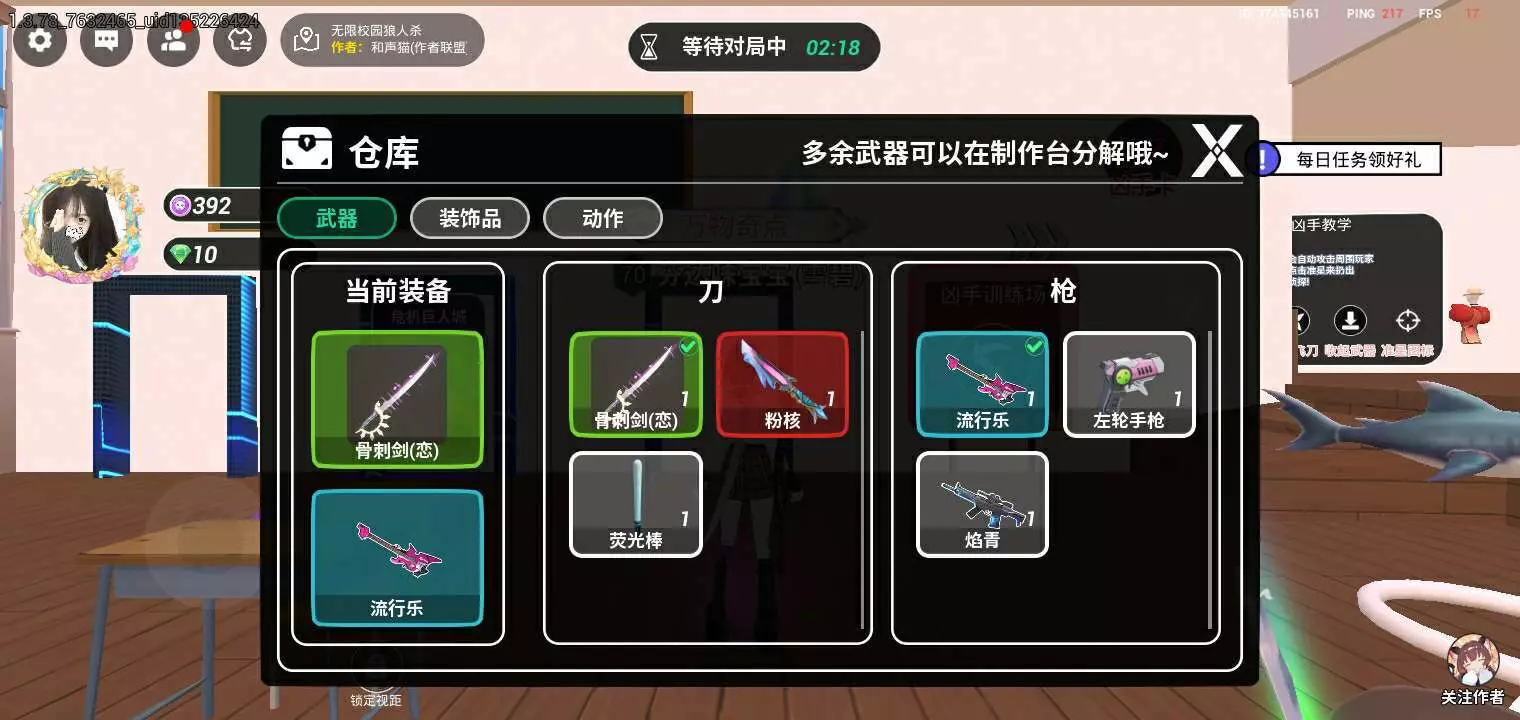
Task: Switch to the 动作 tab
Action: click(603, 218)
